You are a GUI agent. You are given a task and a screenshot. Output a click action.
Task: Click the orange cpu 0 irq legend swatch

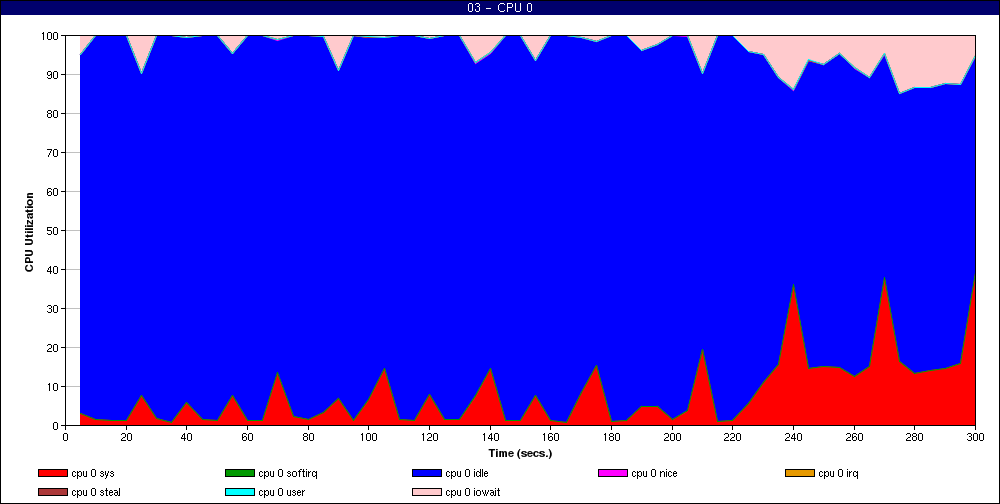(x=800, y=473)
